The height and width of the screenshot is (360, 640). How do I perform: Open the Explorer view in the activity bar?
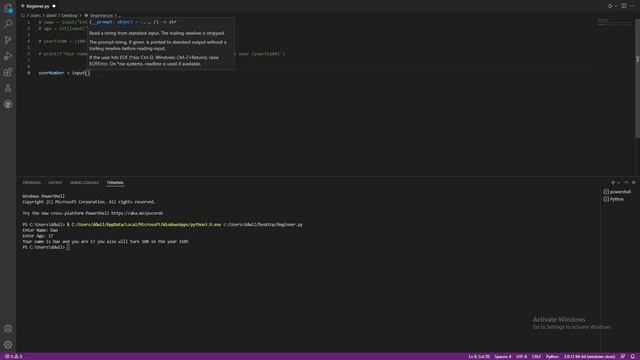coord(8,8)
